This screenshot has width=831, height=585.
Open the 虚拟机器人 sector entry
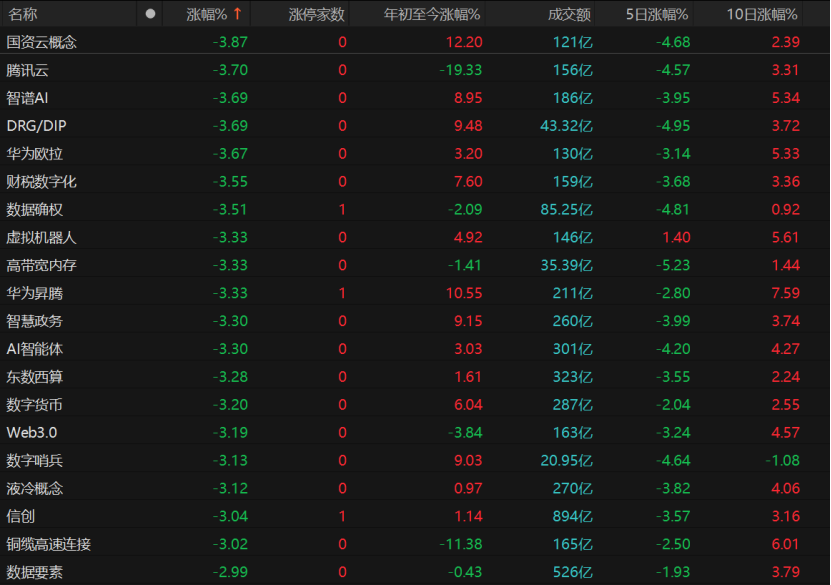[41, 238]
